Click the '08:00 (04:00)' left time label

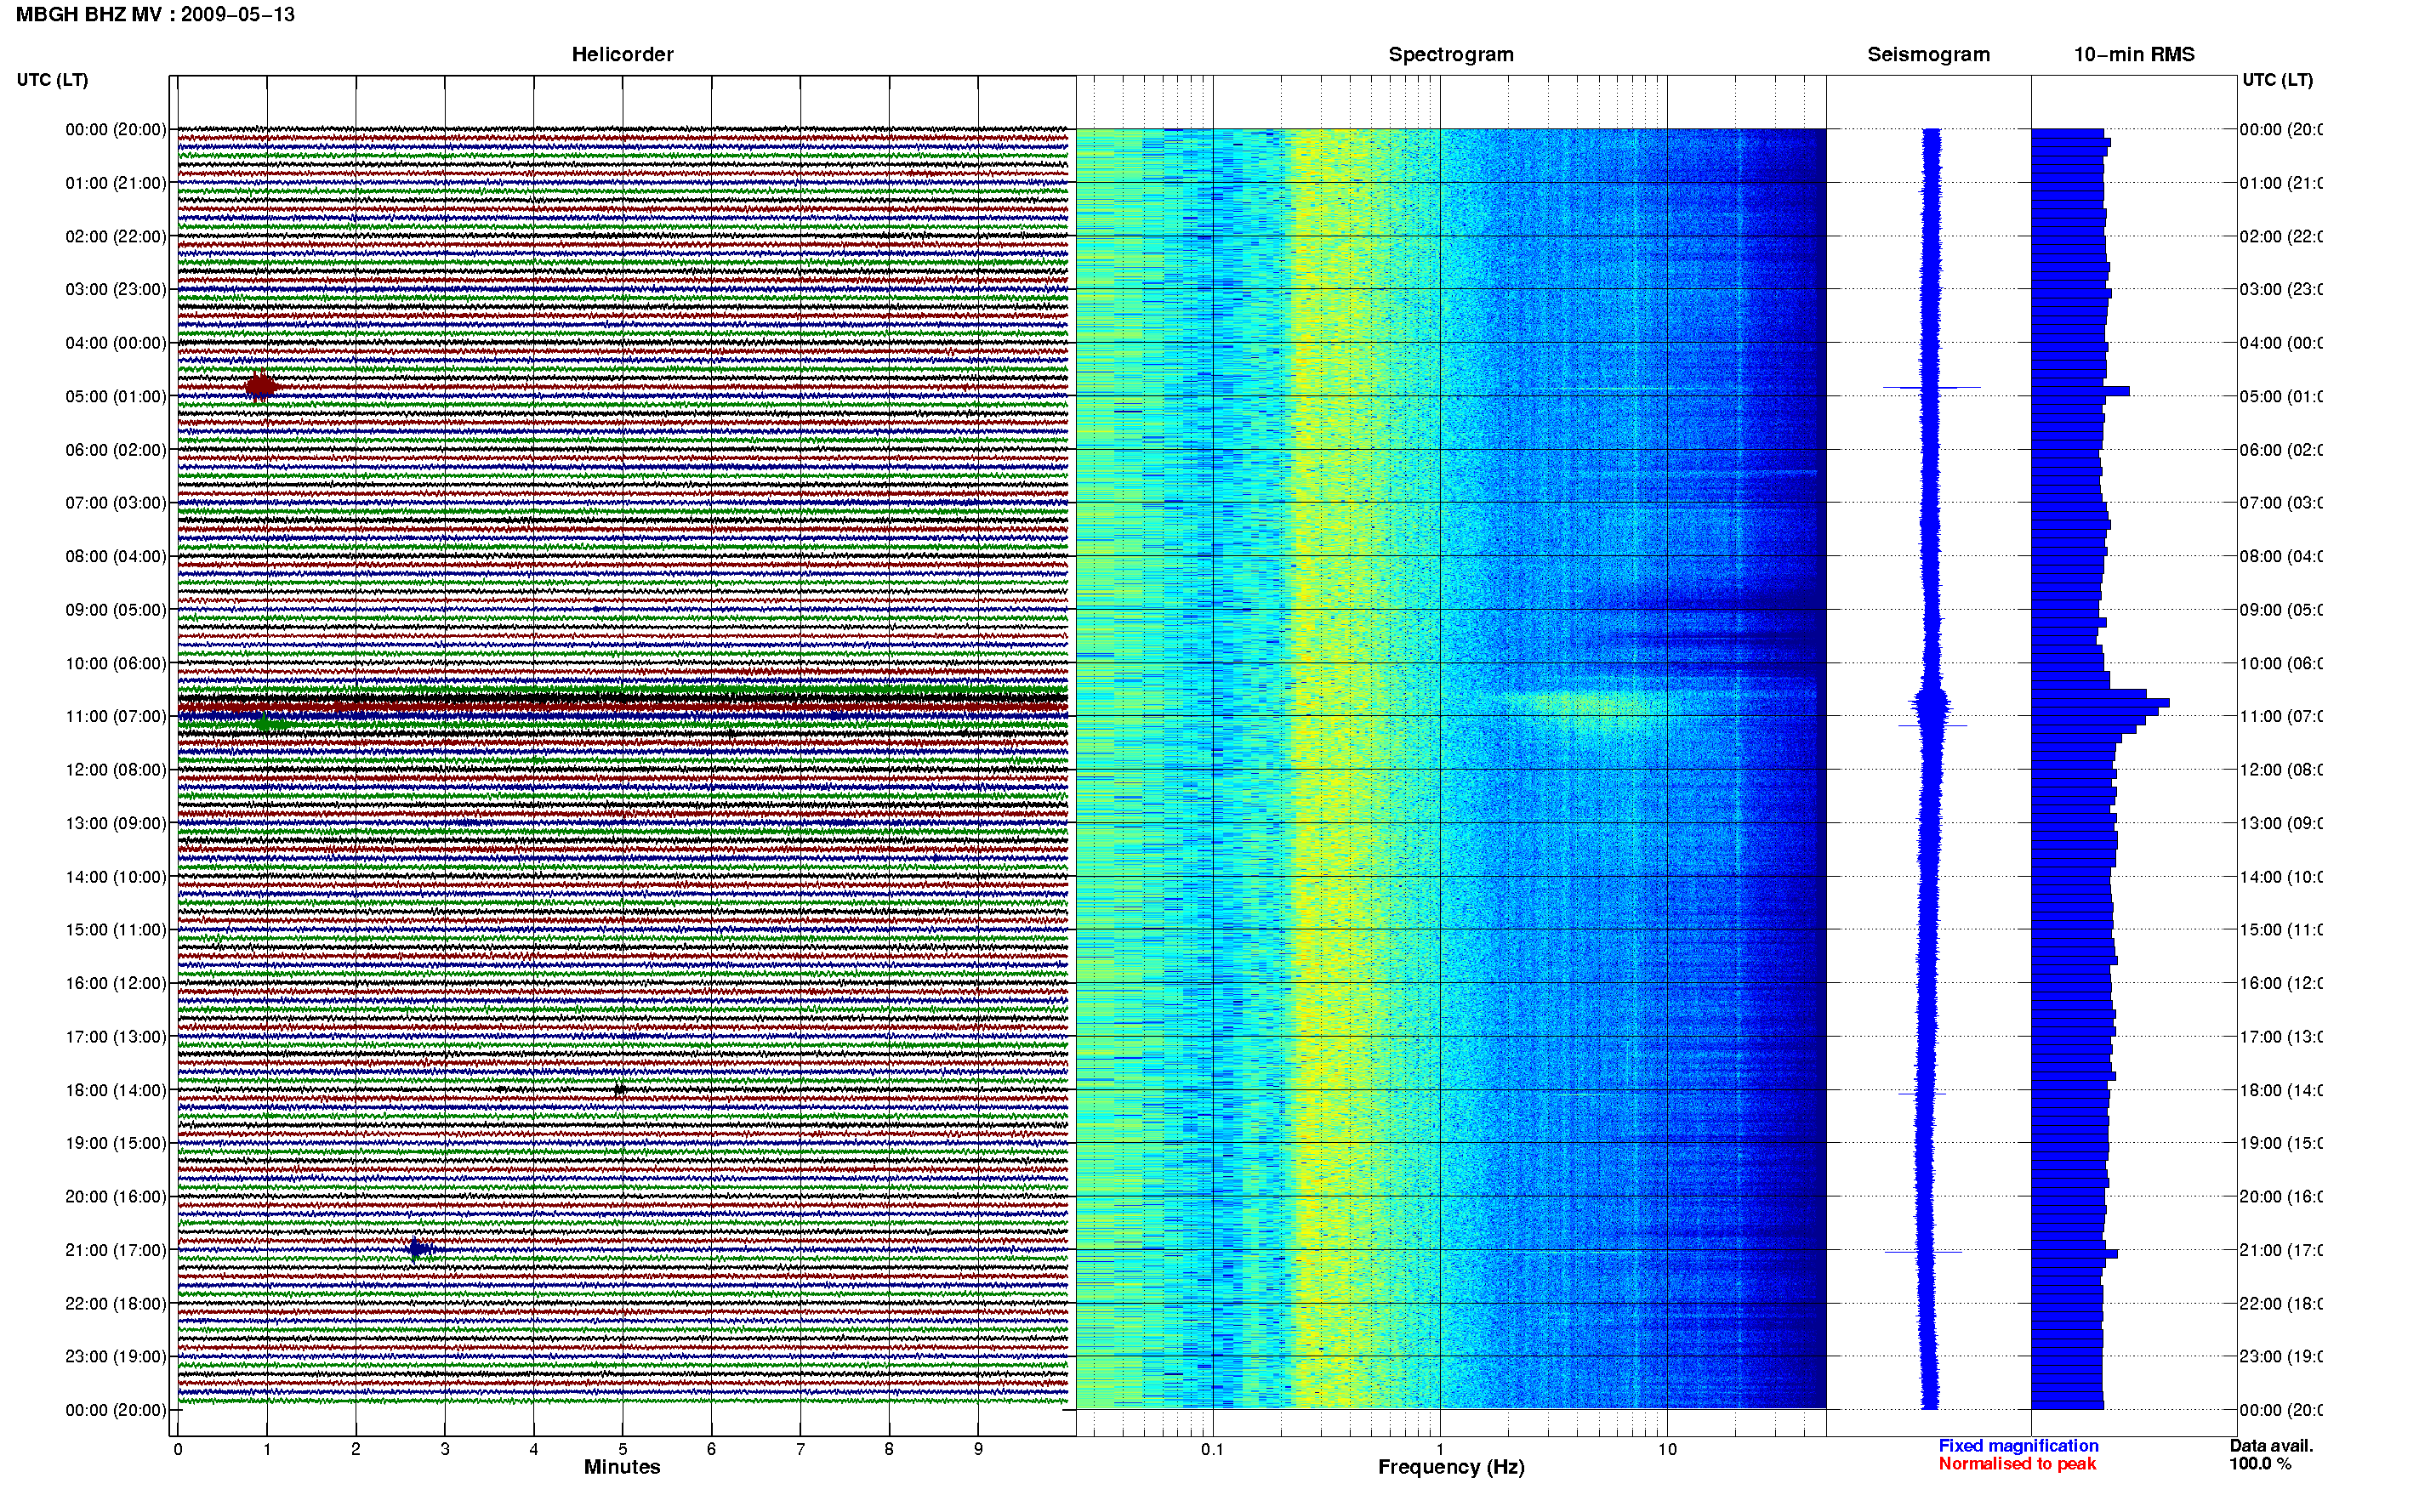coord(116,556)
